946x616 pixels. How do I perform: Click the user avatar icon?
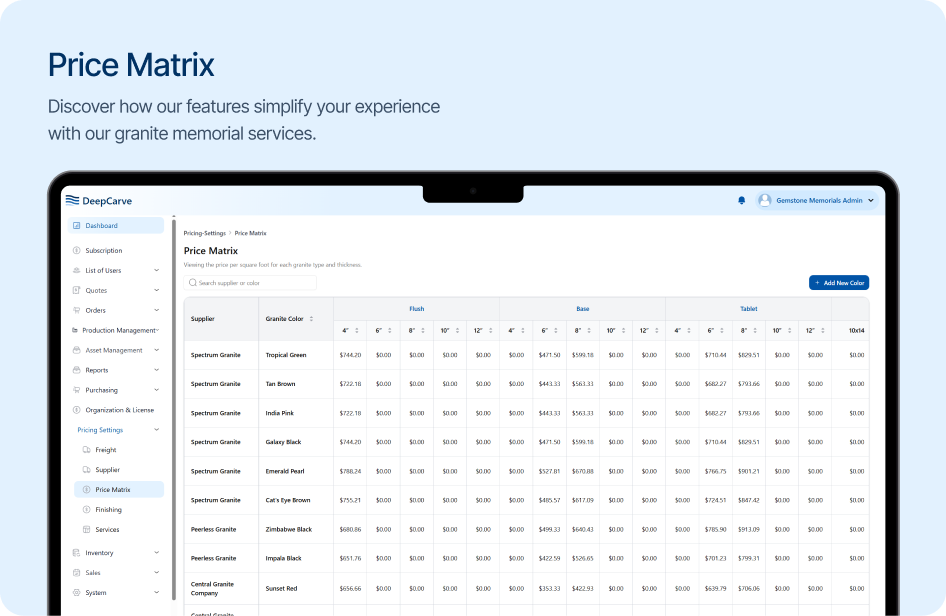(x=765, y=200)
